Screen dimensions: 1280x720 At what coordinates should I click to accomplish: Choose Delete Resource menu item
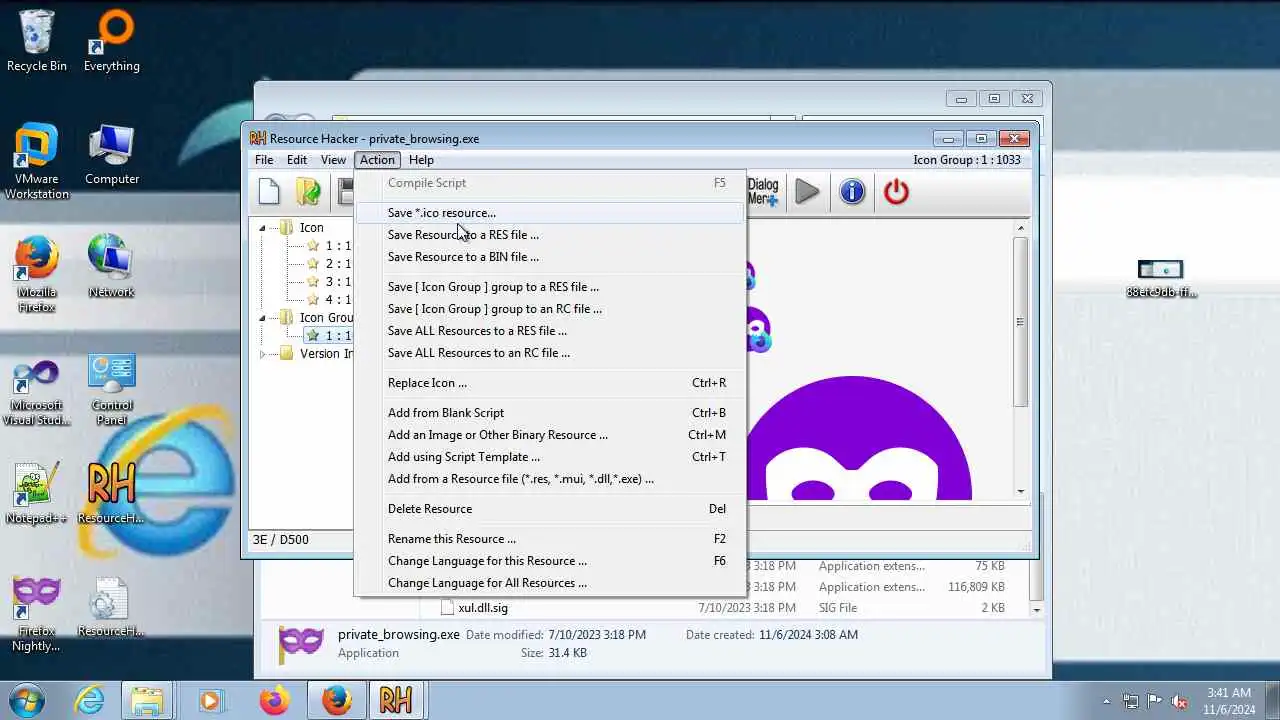[550, 509]
